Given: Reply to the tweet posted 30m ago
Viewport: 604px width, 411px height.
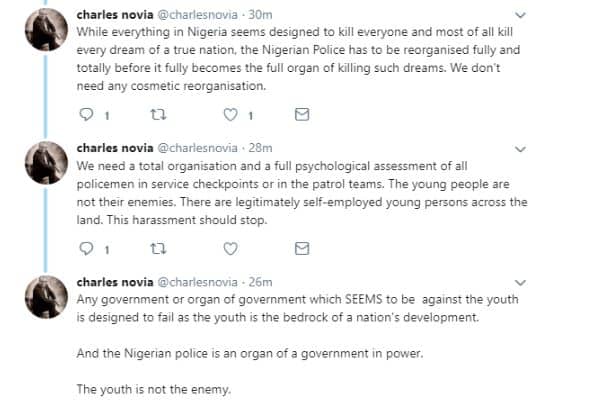Looking at the screenshot, I should pyautogui.click(x=85, y=114).
